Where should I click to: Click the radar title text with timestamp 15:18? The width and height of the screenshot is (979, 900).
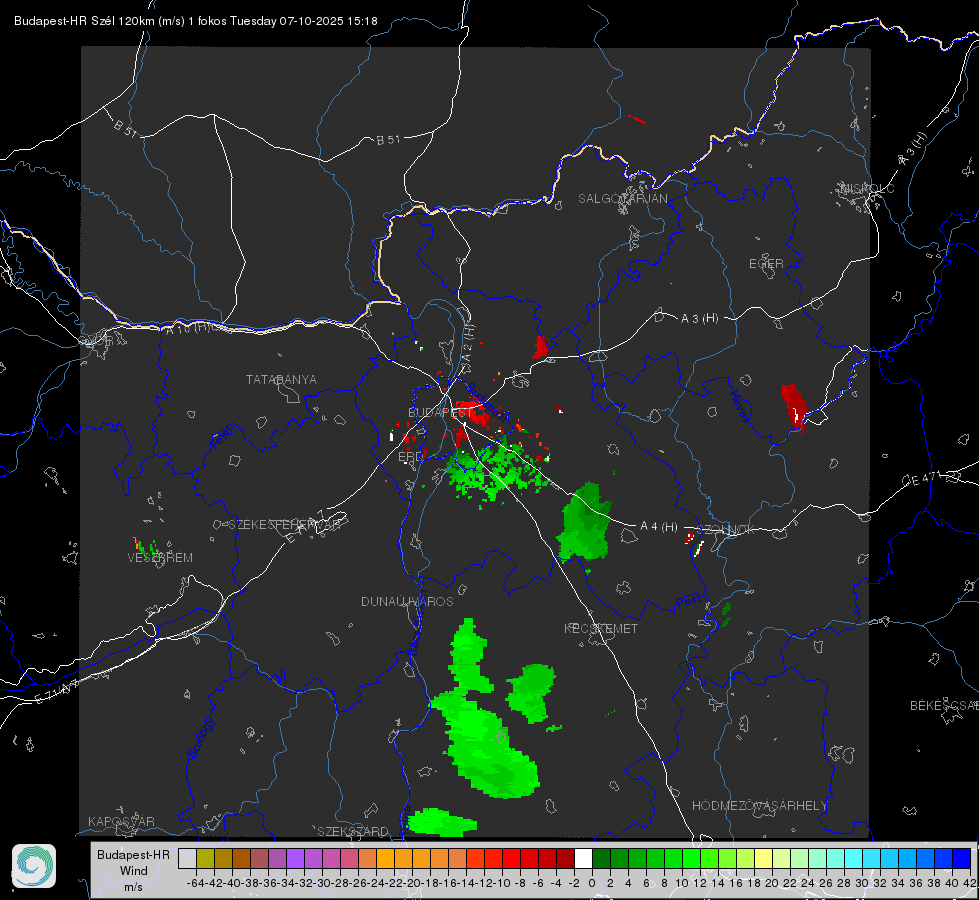point(195,21)
